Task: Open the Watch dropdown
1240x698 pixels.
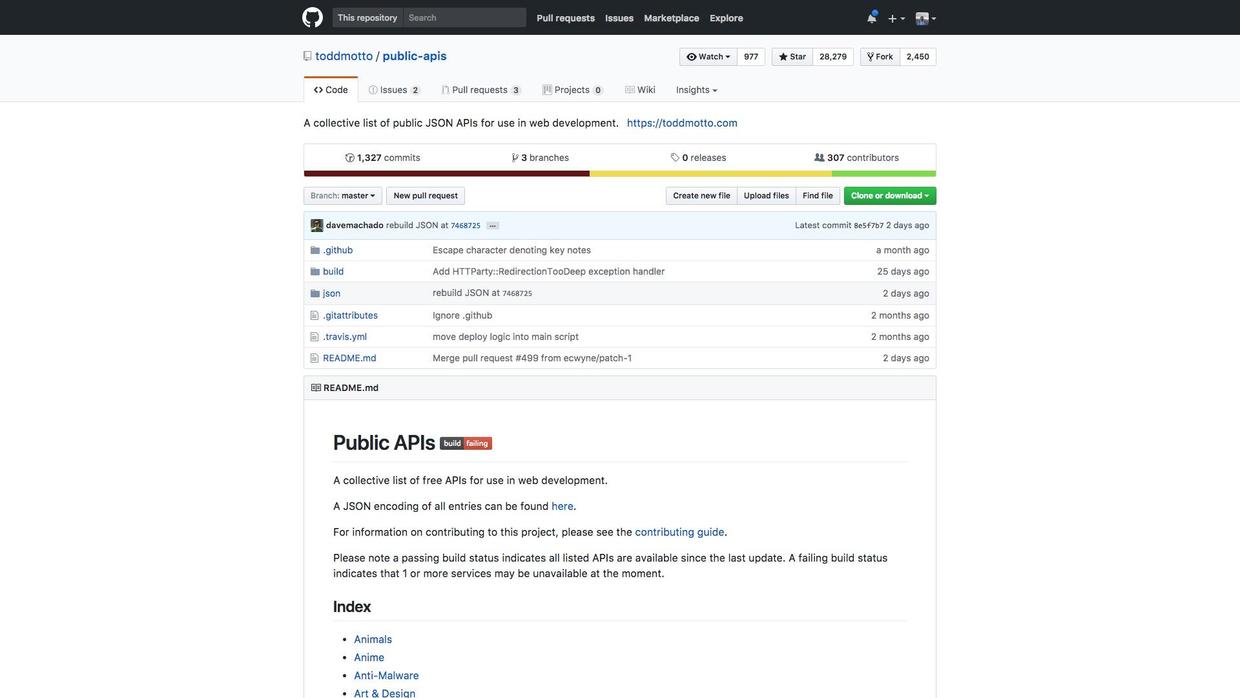Action: tap(708, 57)
